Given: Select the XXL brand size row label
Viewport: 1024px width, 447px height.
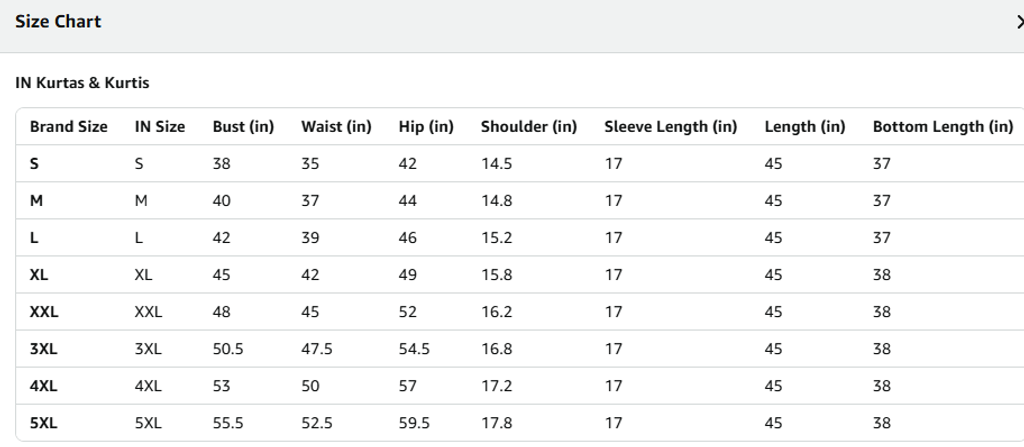Looking at the screenshot, I should (x=44, y=312).
